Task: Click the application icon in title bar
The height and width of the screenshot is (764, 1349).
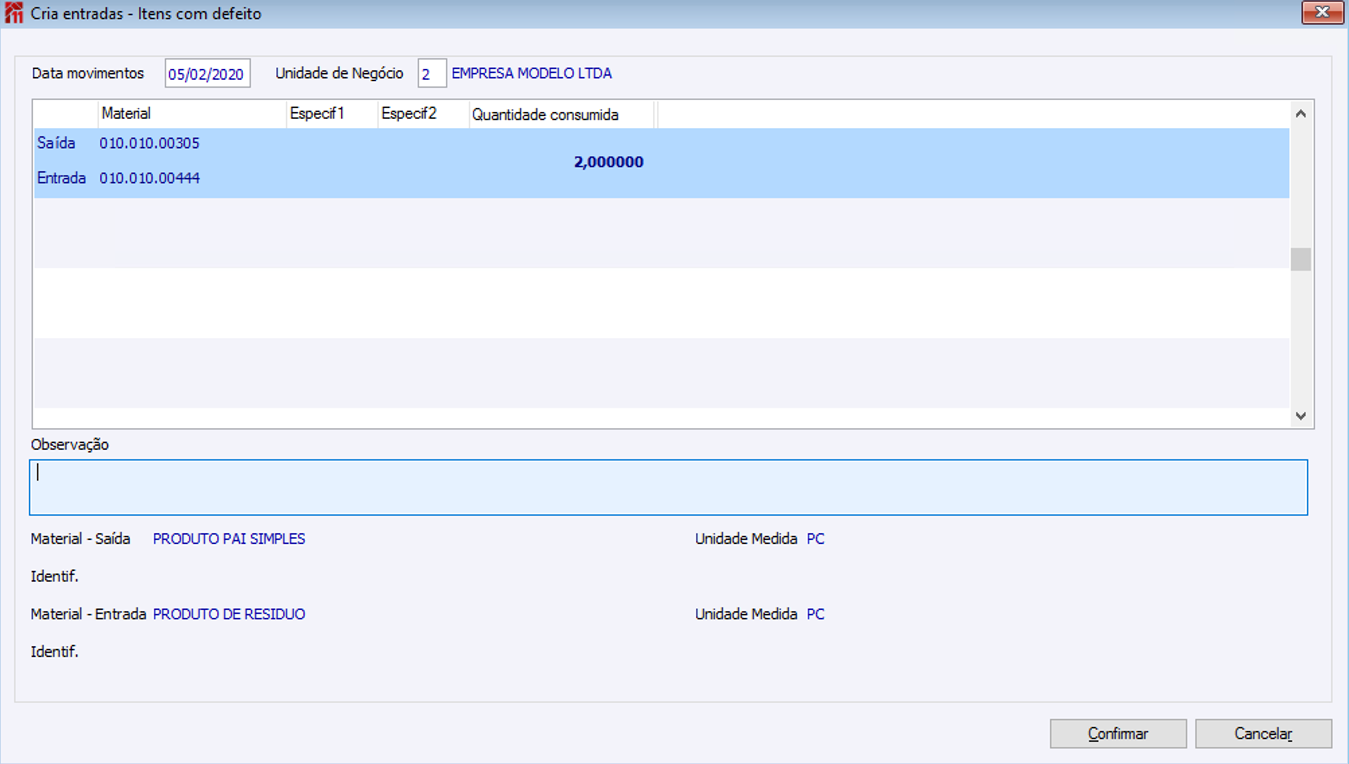Action: click(14, 14)
